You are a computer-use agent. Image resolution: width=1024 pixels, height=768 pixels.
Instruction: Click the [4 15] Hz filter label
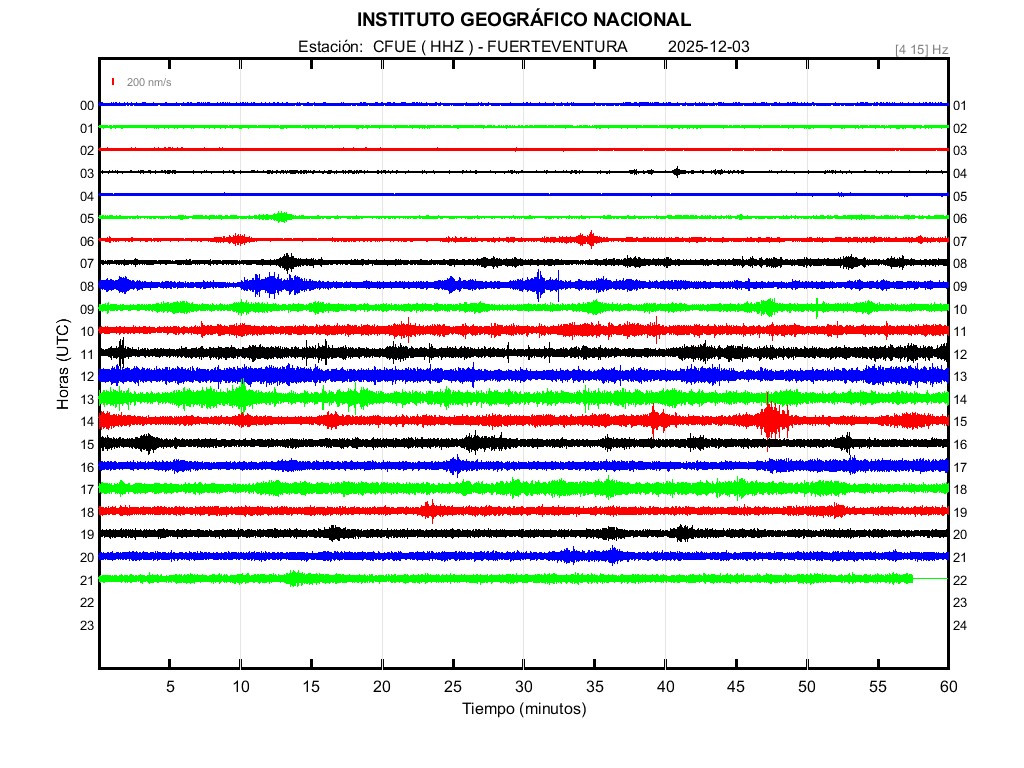[x=921, y=49]
